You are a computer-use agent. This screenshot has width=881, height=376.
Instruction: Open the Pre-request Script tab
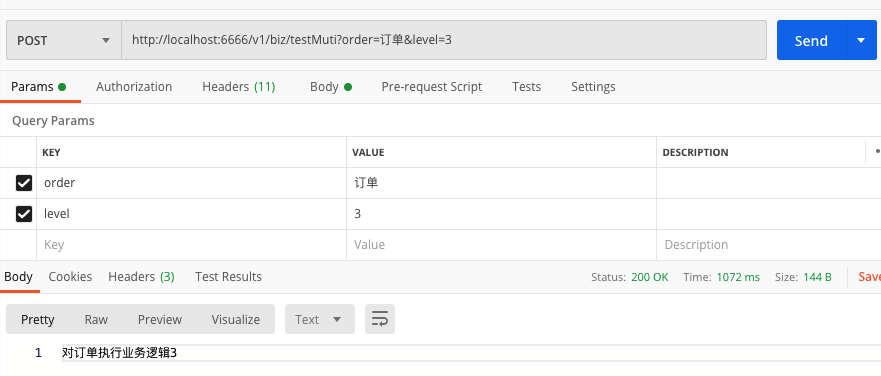[432, 87]
